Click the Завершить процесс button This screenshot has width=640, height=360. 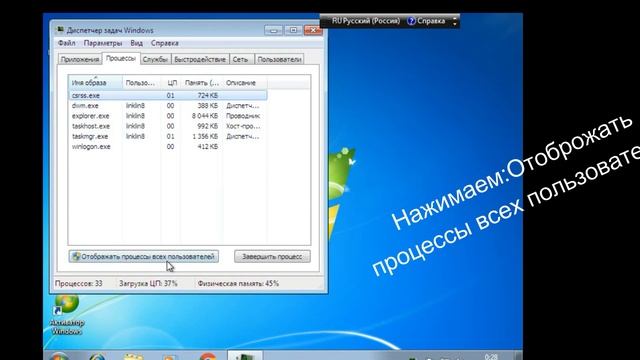tap(272, 256)
